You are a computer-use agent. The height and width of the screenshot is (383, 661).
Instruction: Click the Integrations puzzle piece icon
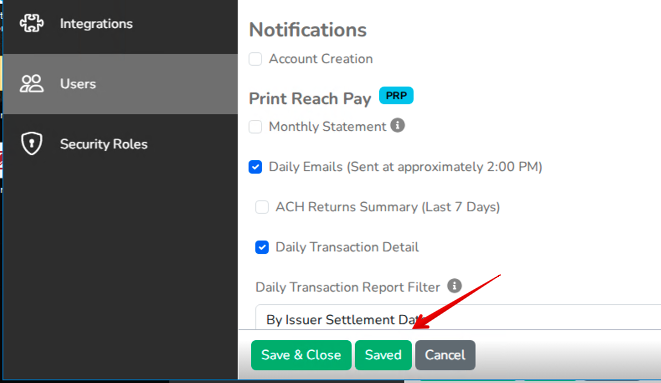[32, 23]
